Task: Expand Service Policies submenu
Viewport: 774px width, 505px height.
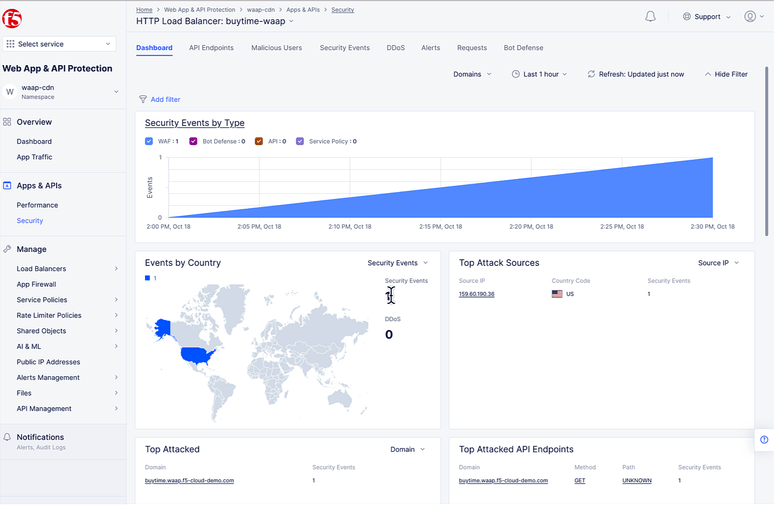Action: tap(116, 300)
